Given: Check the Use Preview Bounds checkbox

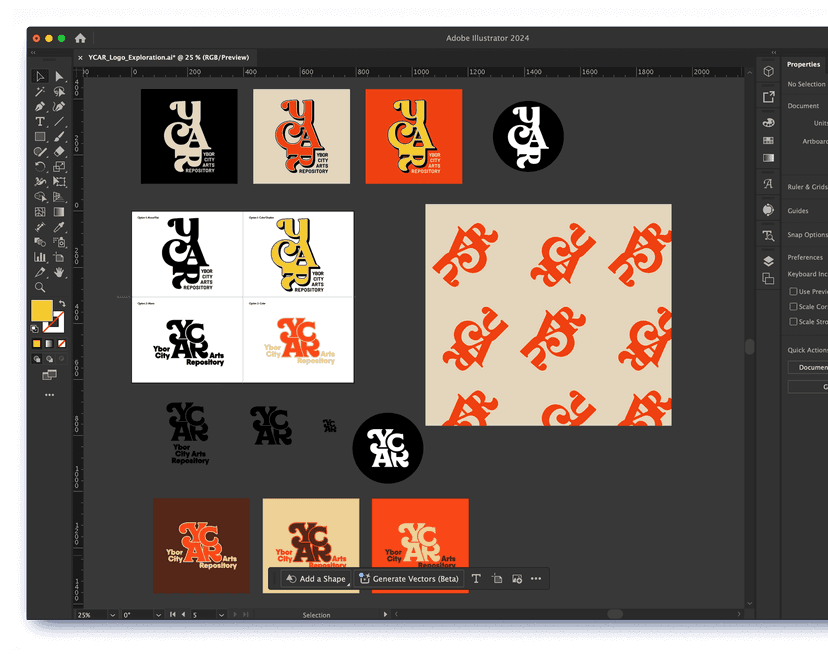Looking at the screenshot, I should (793, 292).
